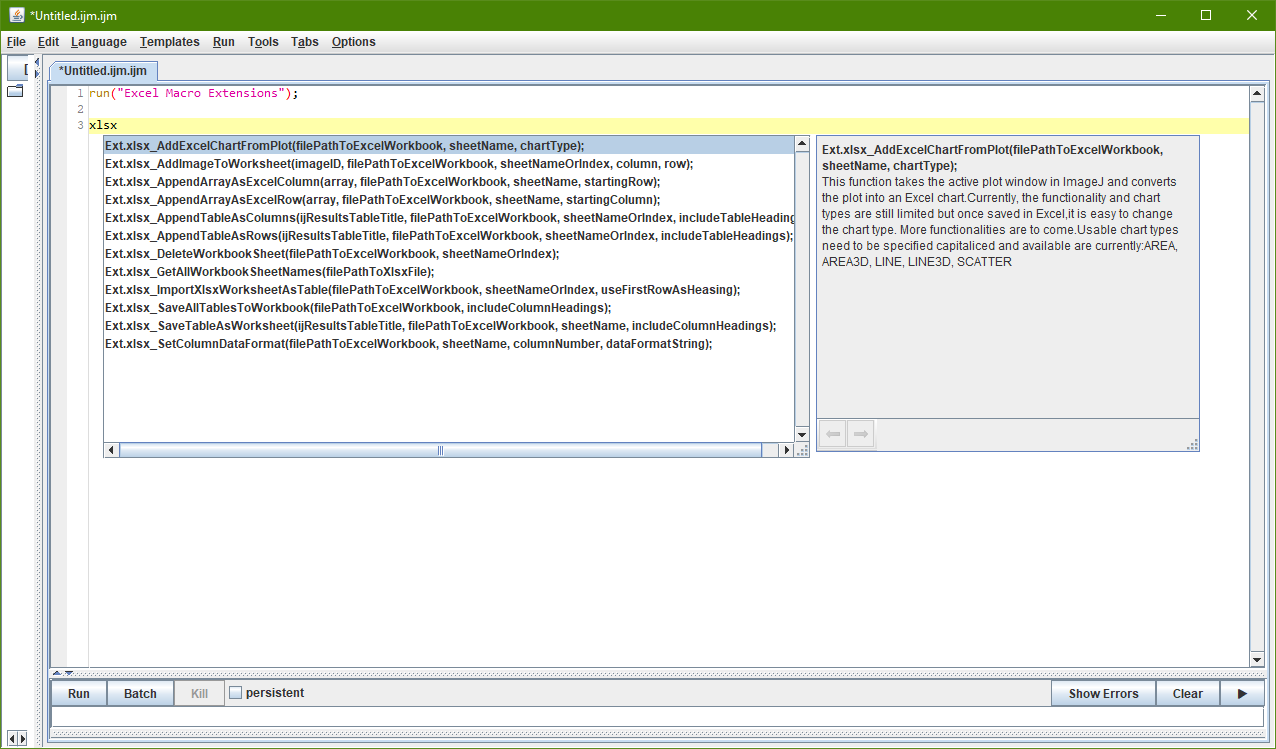Image resolution: width=1276 pixels, height=749 pixels.
Task: Collapse the left pane with the left-pointing divider arrow
Action: [38, 62]
